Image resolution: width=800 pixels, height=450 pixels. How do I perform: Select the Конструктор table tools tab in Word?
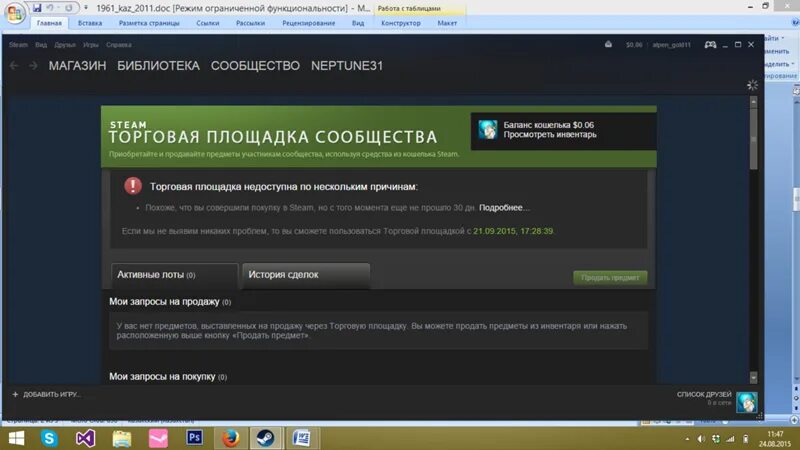[401, 23]
